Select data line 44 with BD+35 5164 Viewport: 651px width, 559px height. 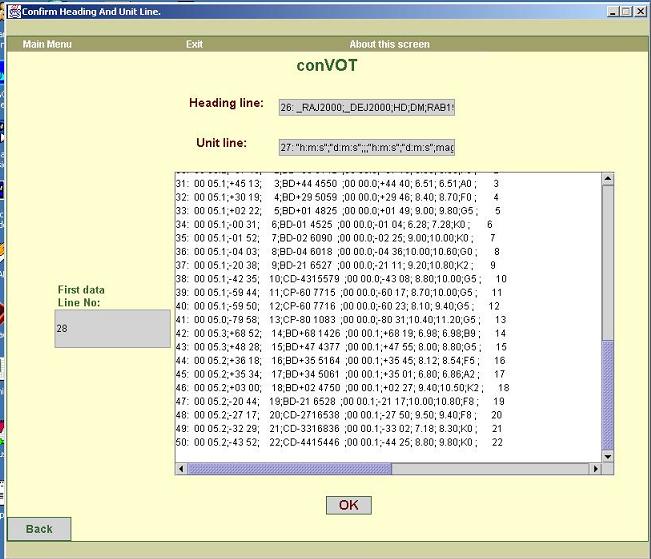pos(340,361)
